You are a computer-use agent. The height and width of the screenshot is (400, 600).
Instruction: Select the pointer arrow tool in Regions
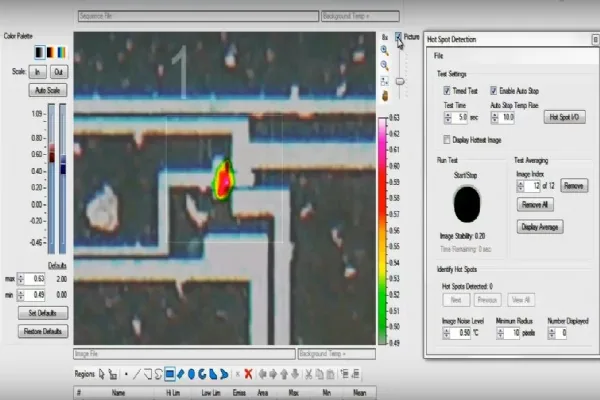point(101,374)
